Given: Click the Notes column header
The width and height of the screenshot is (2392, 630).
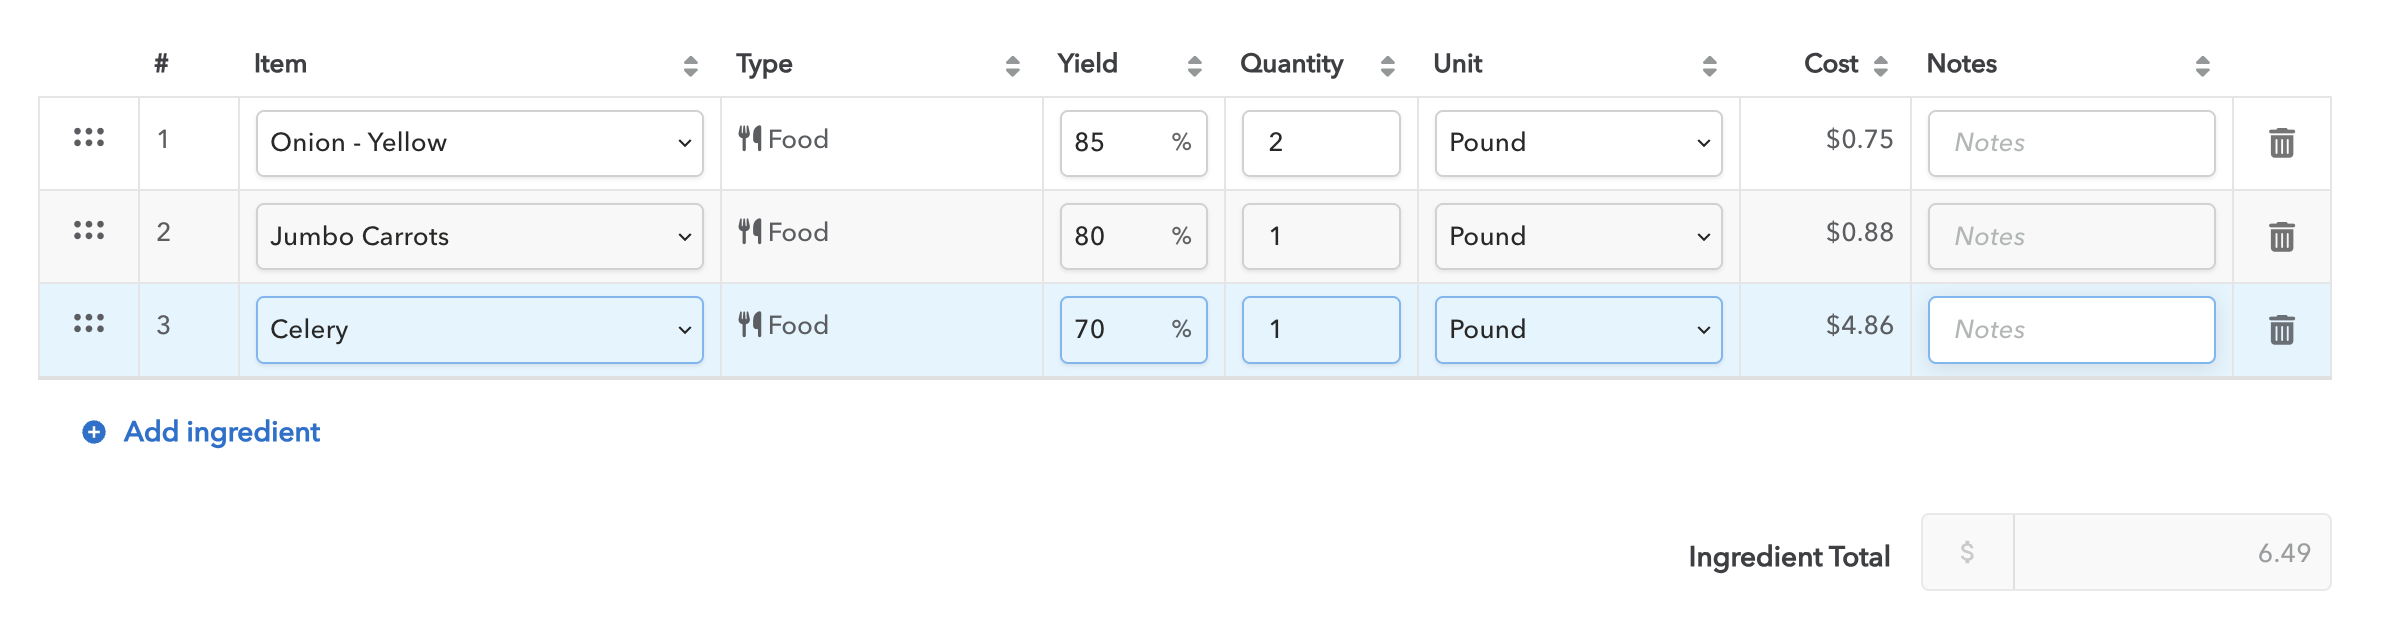Looking at the screenshot, I should tap(1961, 64).
